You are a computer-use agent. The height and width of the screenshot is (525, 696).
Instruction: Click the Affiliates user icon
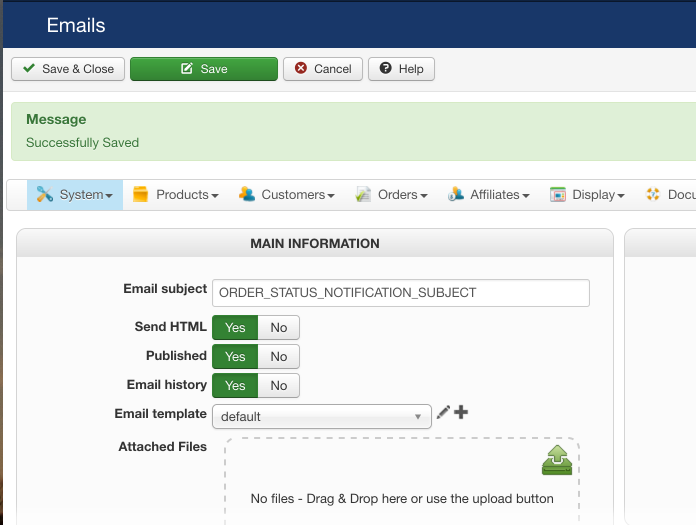[456, 194]
